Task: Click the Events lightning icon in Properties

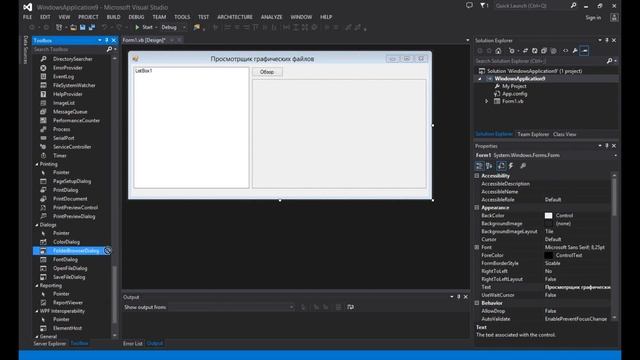Action: (511, 166)
